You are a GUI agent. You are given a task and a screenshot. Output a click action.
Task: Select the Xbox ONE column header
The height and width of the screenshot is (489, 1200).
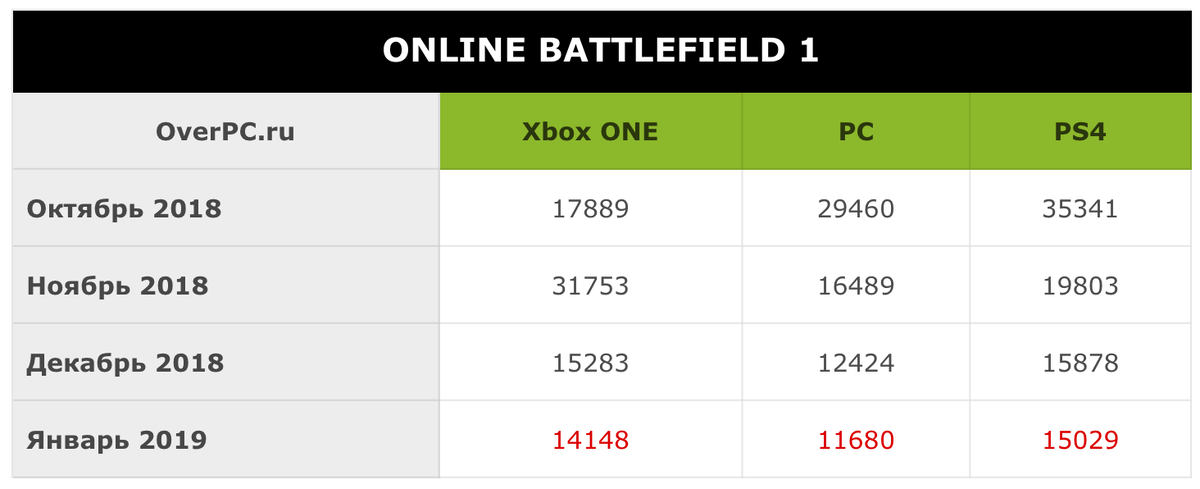click(590, 132)
